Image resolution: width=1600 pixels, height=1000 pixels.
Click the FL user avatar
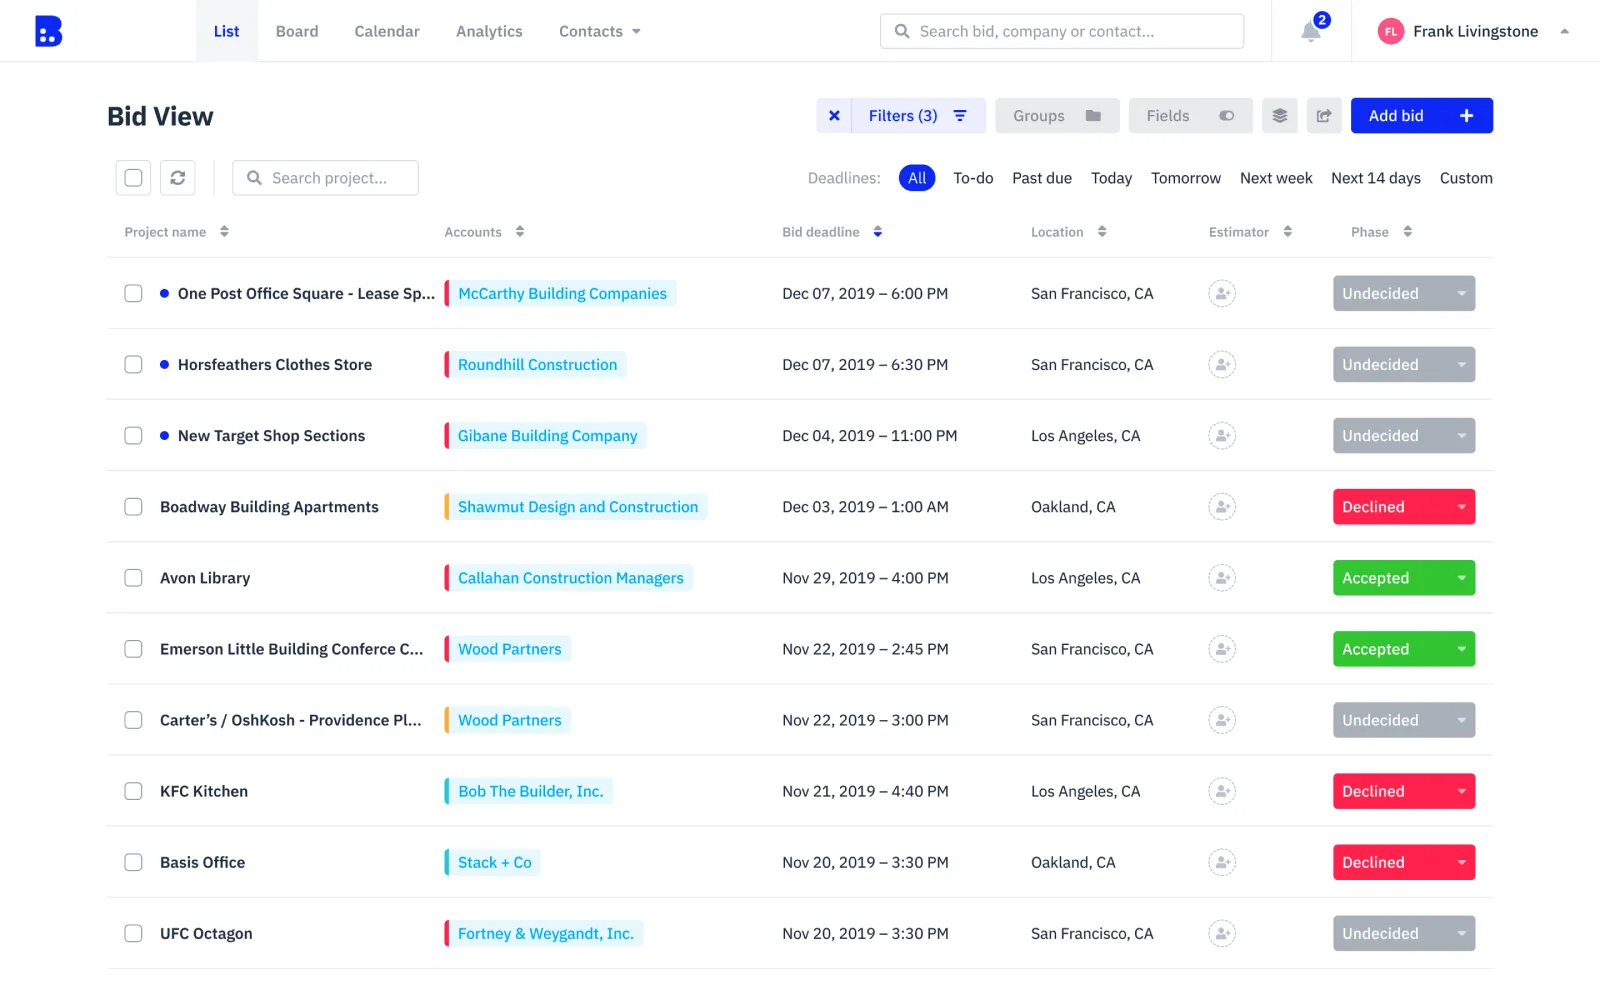1390,32
